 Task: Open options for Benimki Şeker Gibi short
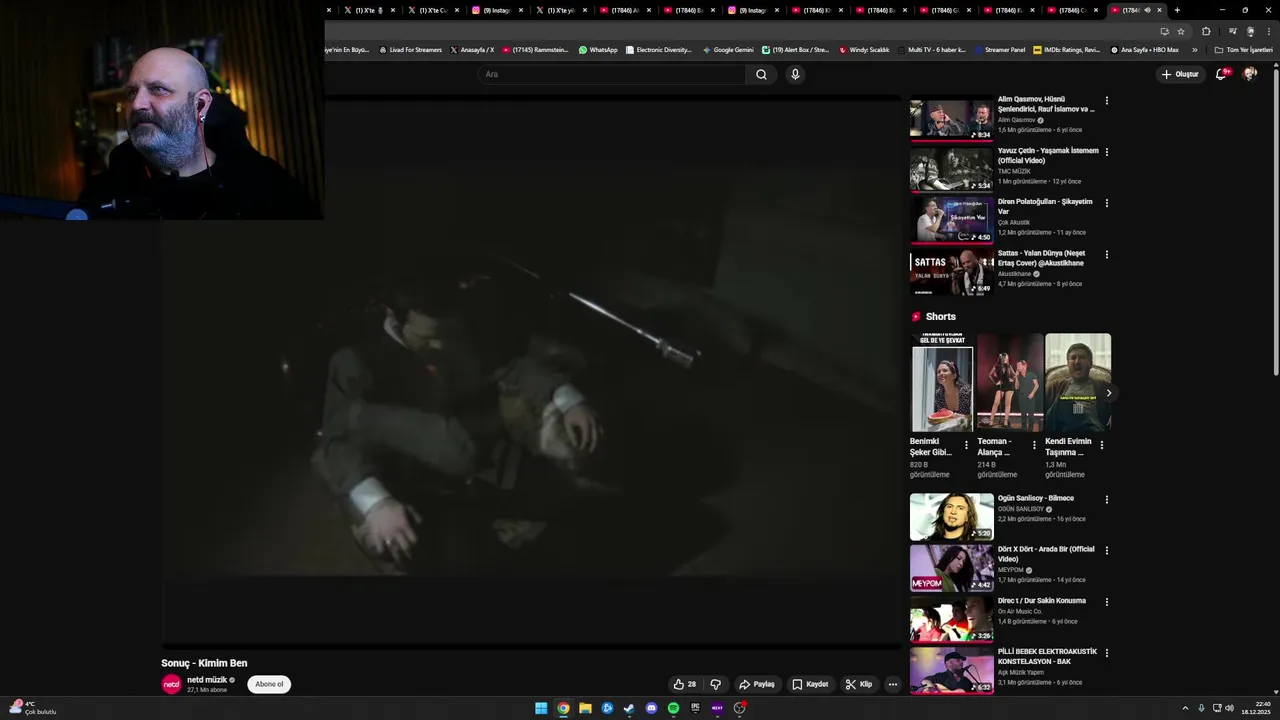(966, 445)
